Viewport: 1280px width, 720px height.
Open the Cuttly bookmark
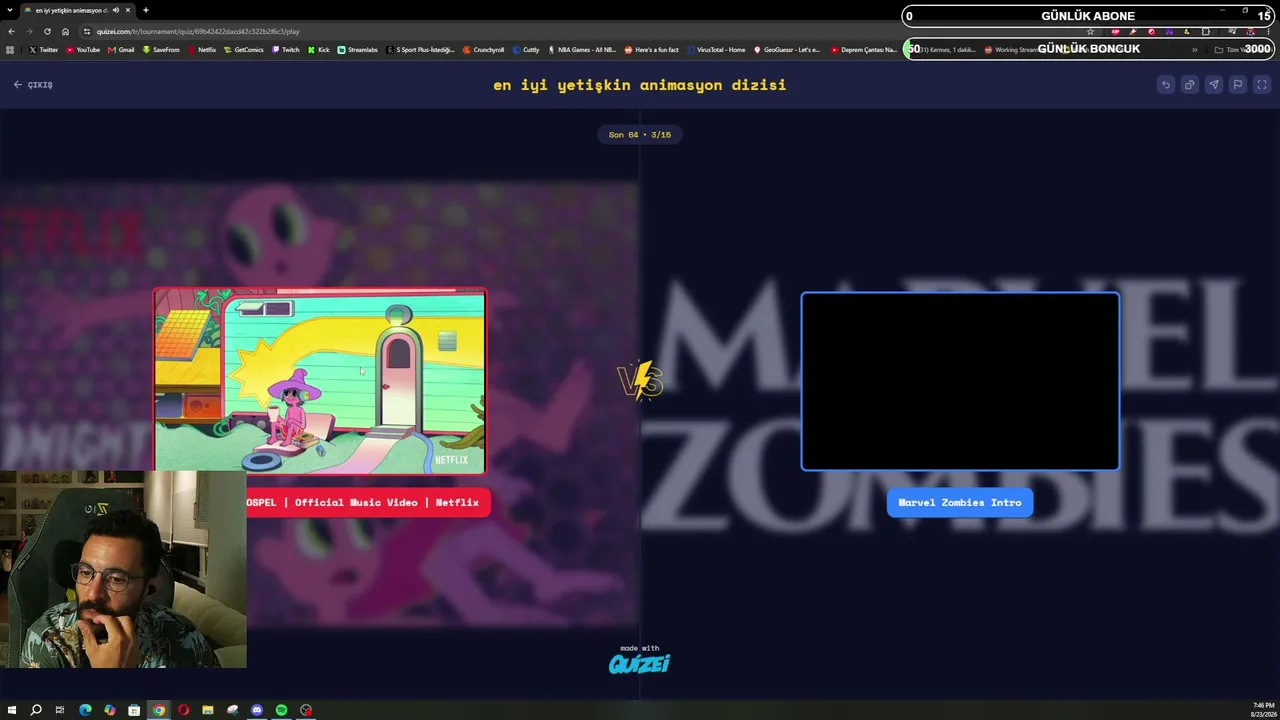tap(527, 50)
